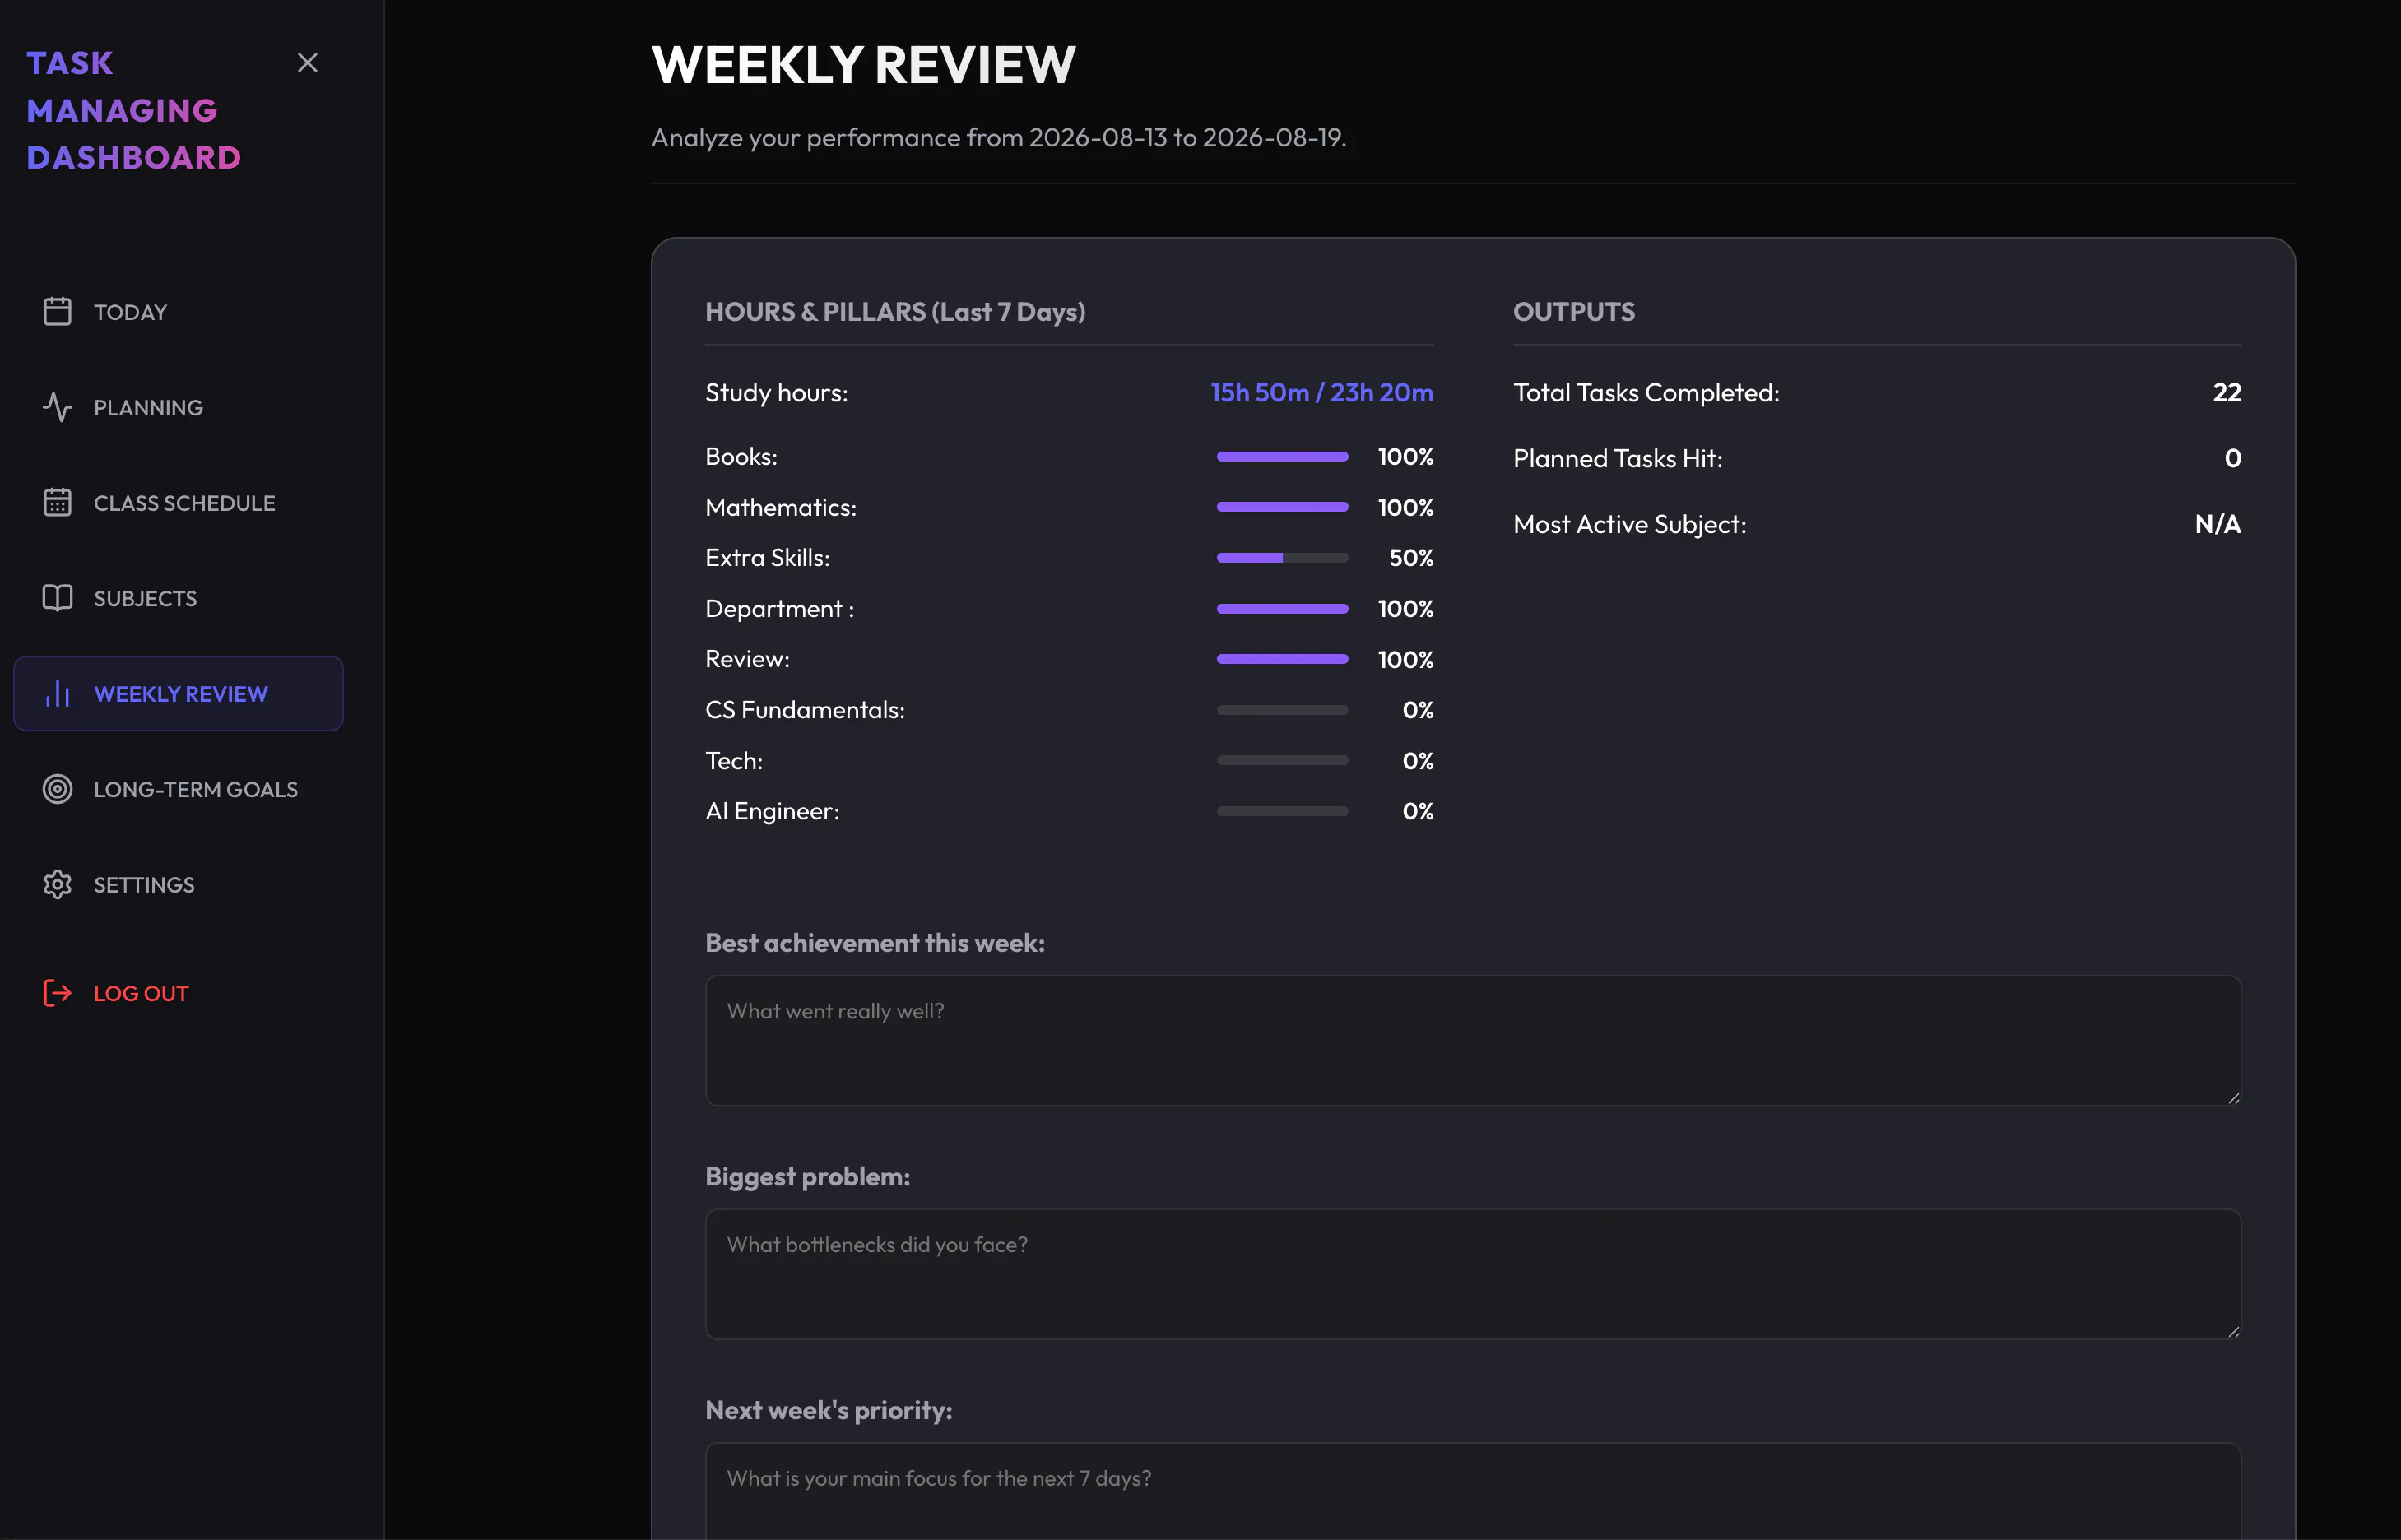
Task: Click the Department progress bar
Action: [1282, 608]
